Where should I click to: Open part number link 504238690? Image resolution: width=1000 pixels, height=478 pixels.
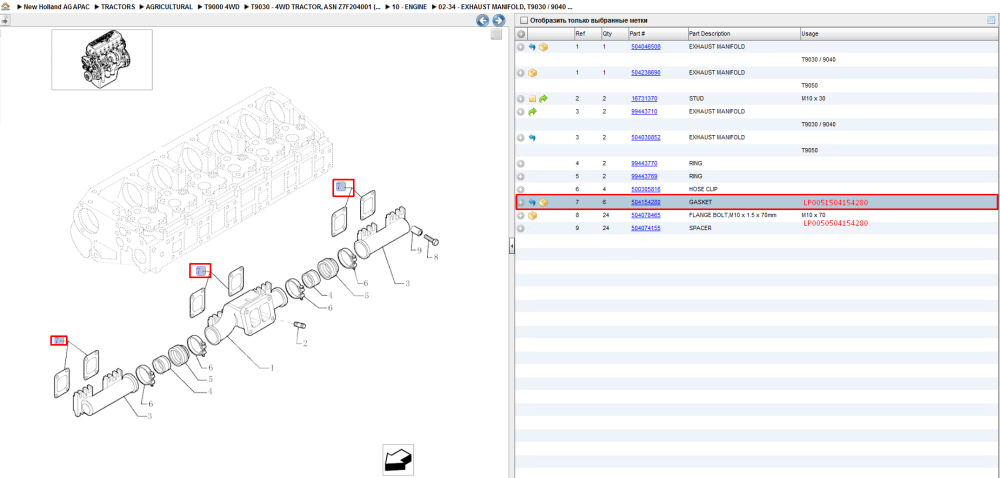645,73
